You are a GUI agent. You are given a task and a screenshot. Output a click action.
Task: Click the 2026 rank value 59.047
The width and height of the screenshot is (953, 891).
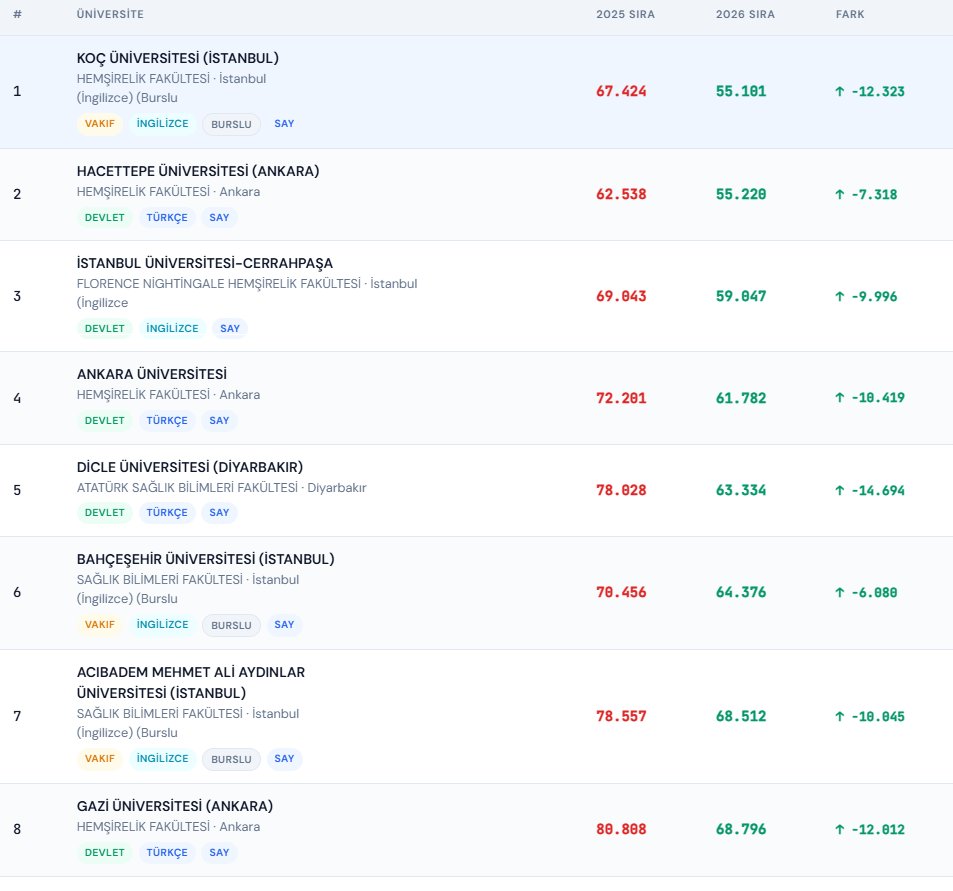click(741, 296)
